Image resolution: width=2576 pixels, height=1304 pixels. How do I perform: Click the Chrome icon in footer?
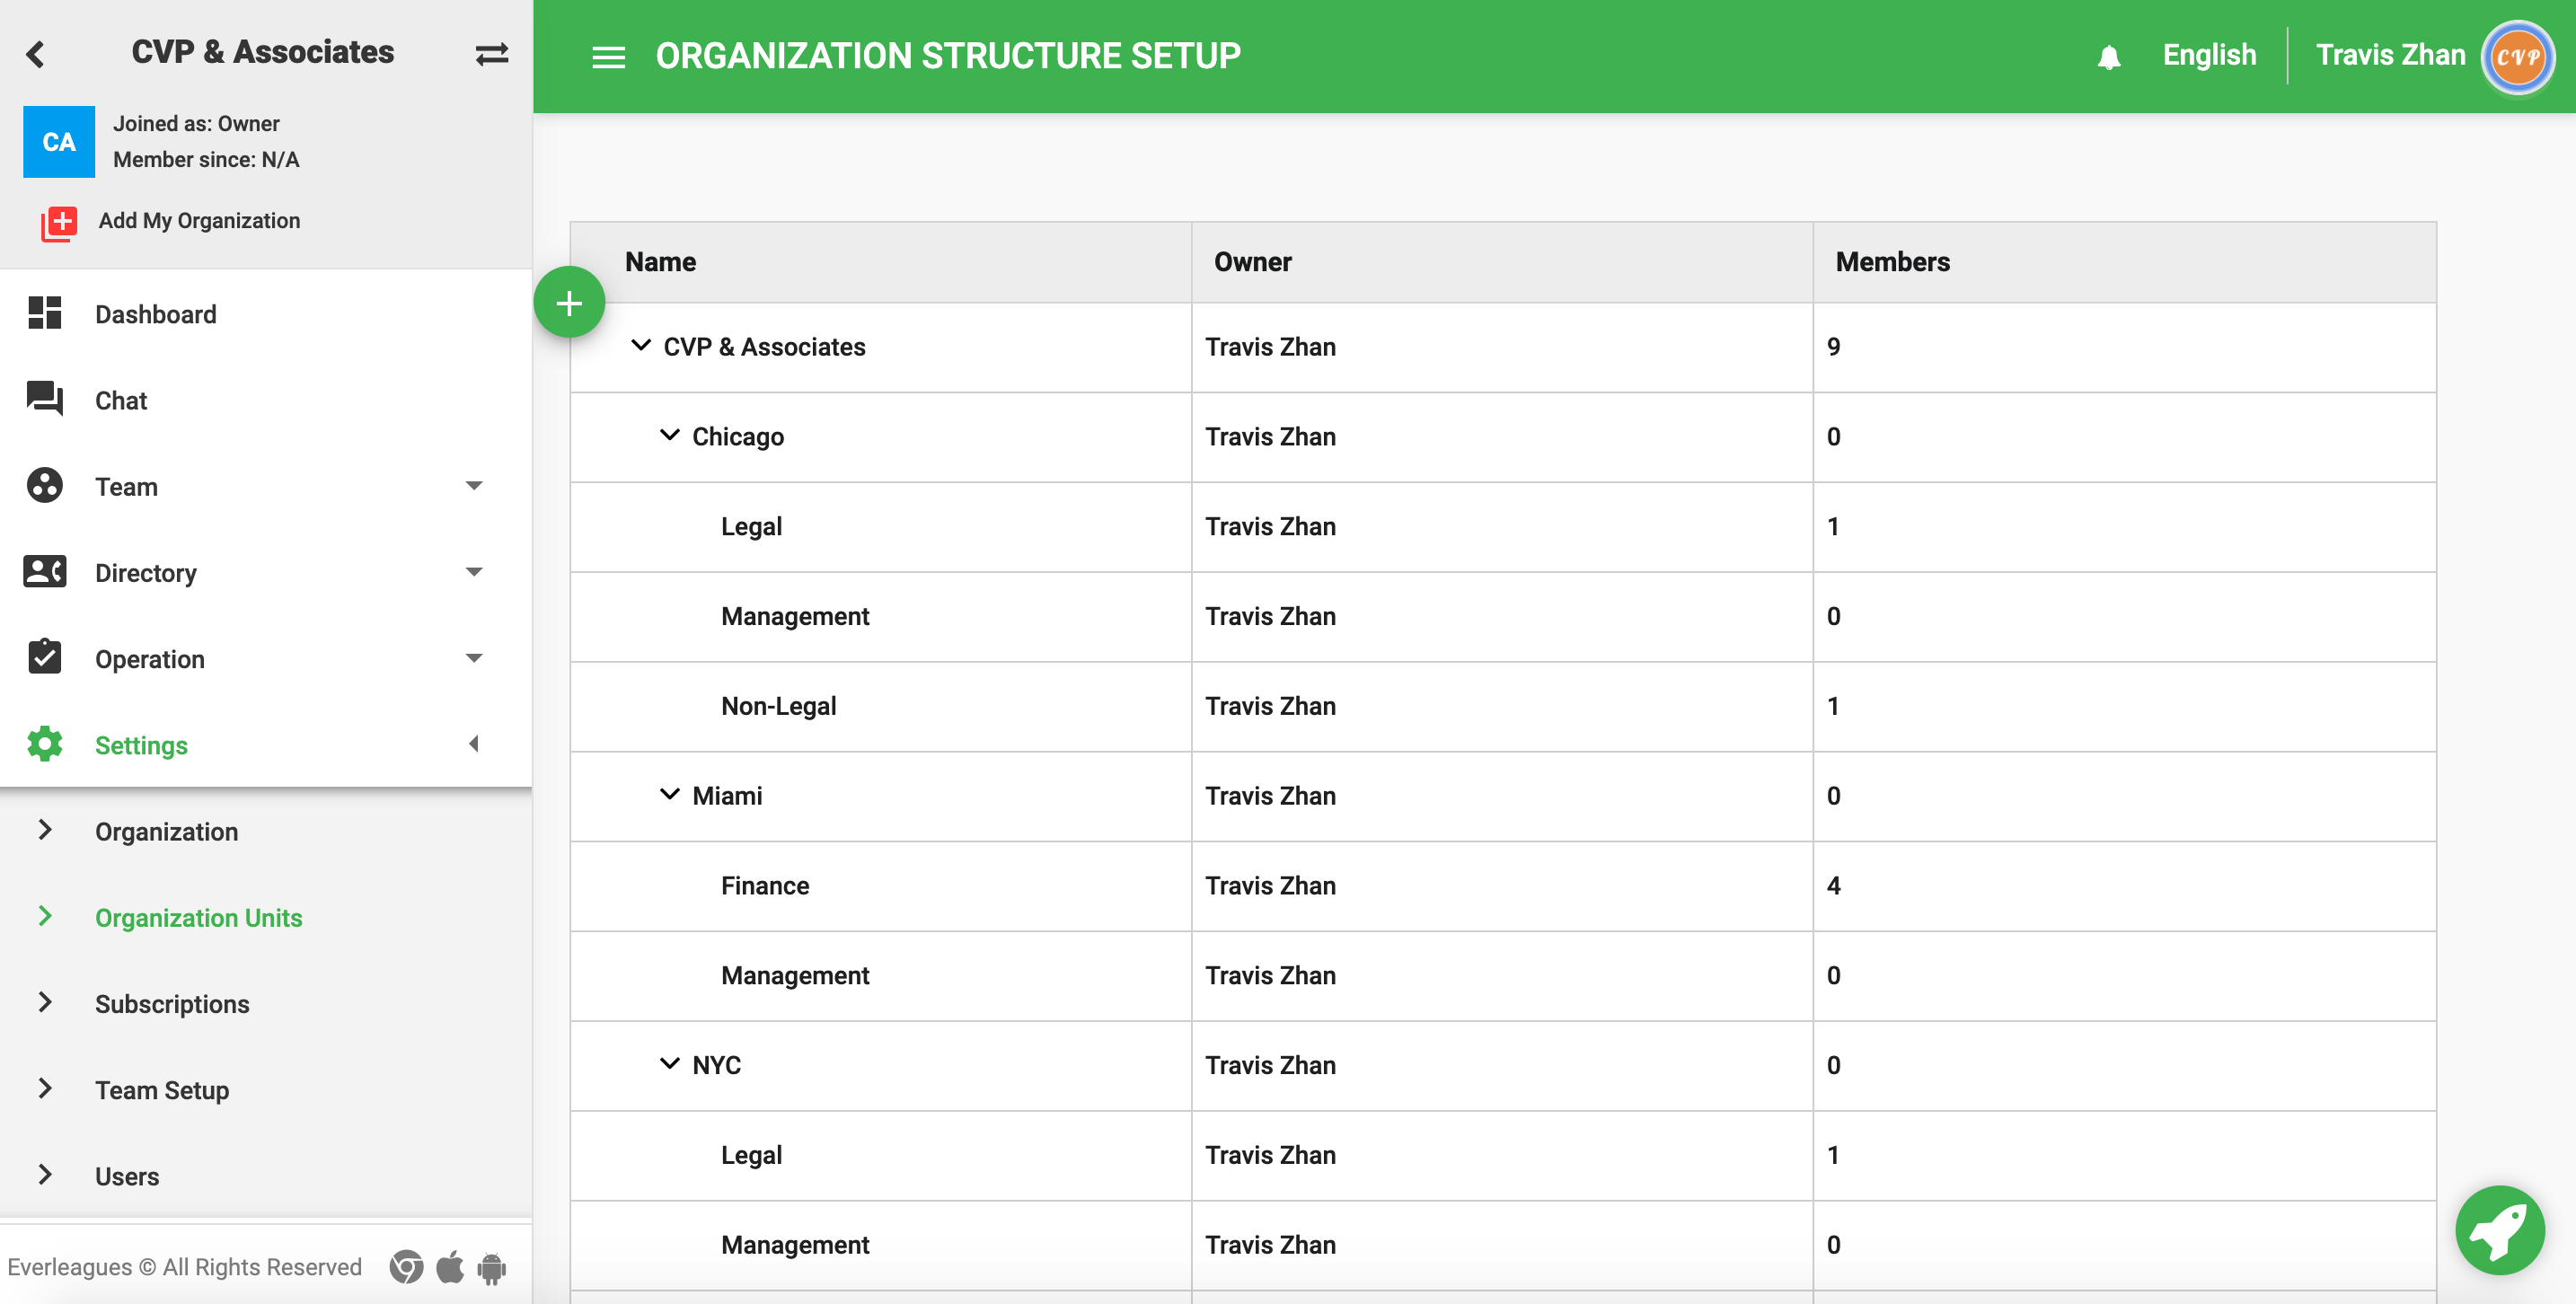406,1267
